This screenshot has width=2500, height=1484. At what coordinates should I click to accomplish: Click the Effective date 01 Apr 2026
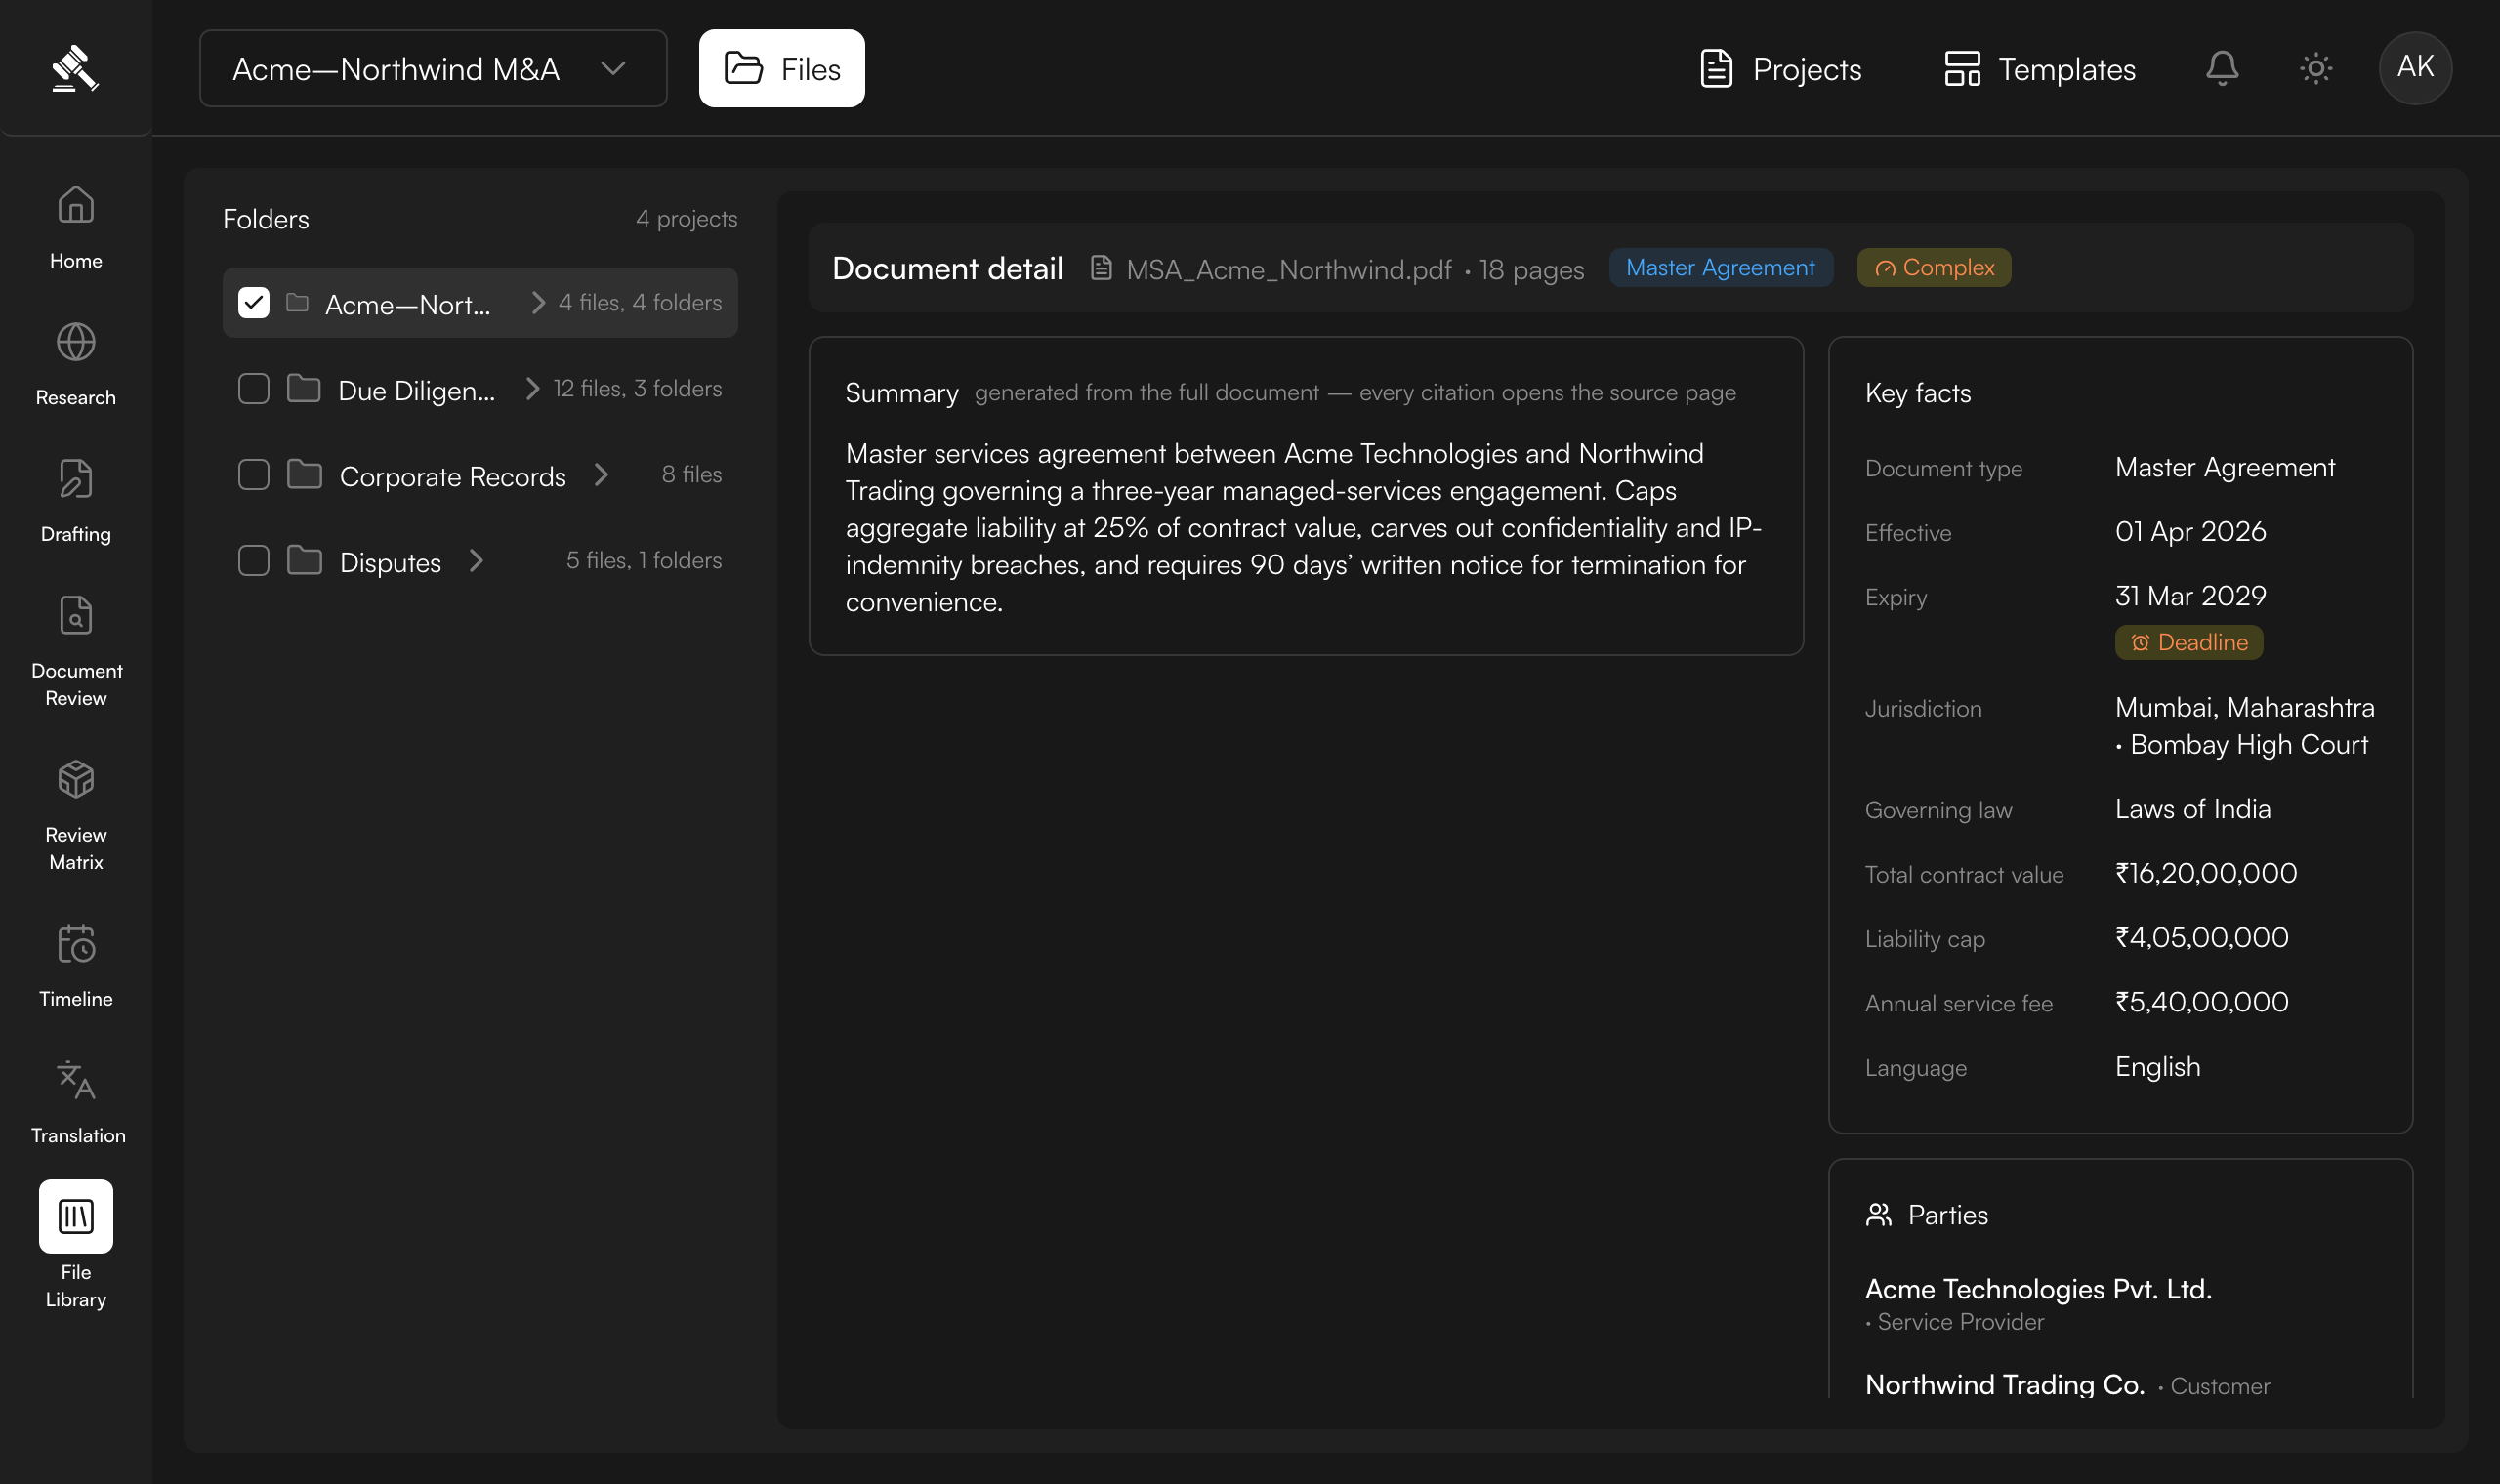pos(2190,531)
